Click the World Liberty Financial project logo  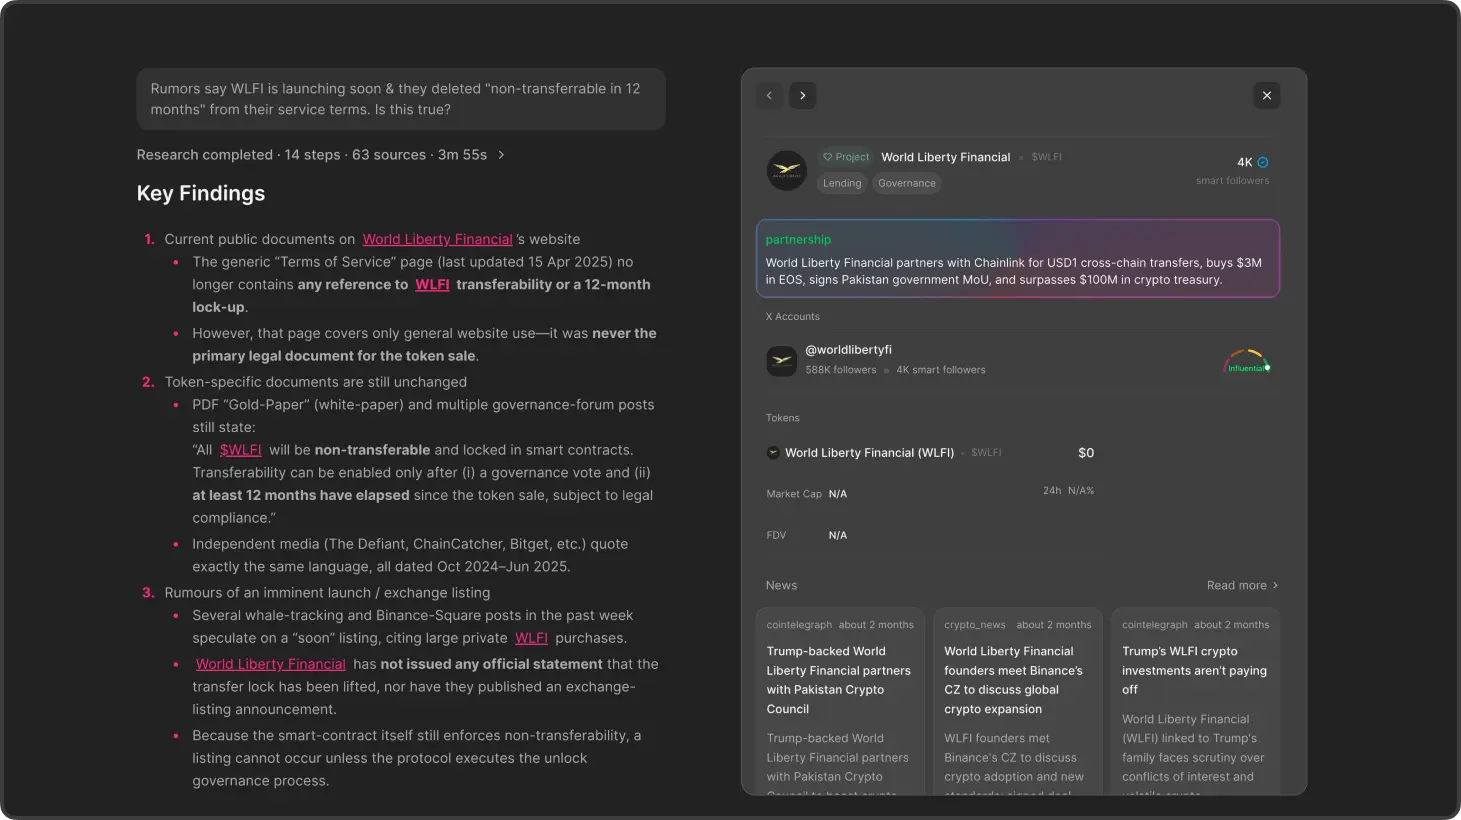pyautogui.click(x=786, y=171)
